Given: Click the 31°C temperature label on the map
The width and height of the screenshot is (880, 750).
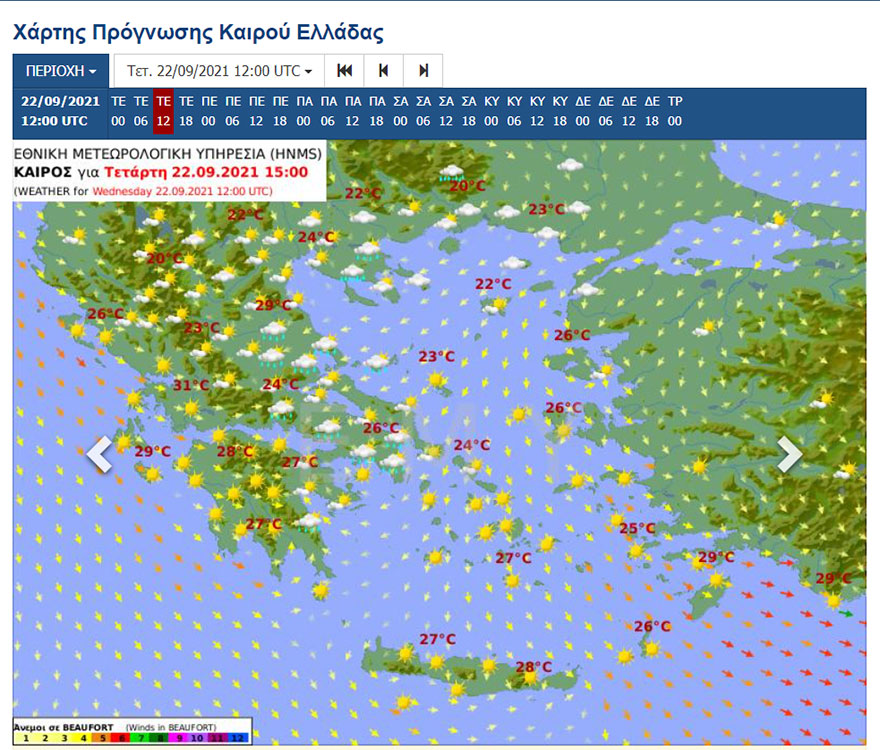Looking at the screenshot, I should click(191, 385).
